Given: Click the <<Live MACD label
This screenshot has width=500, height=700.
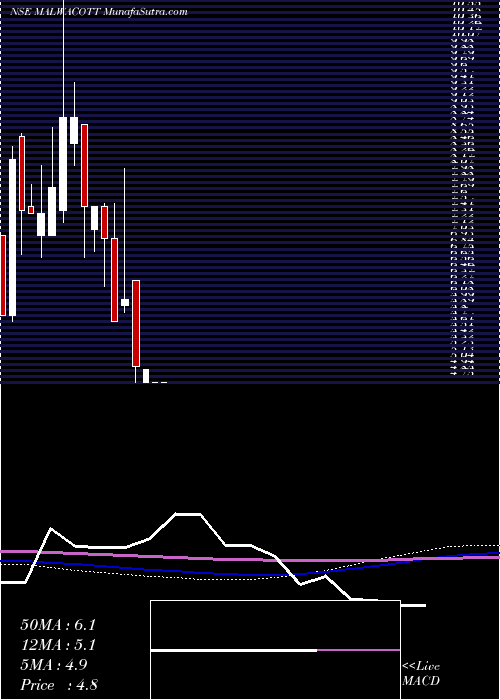Looking at the screenshot, I should pyautogui.click(x=421, y=674).
